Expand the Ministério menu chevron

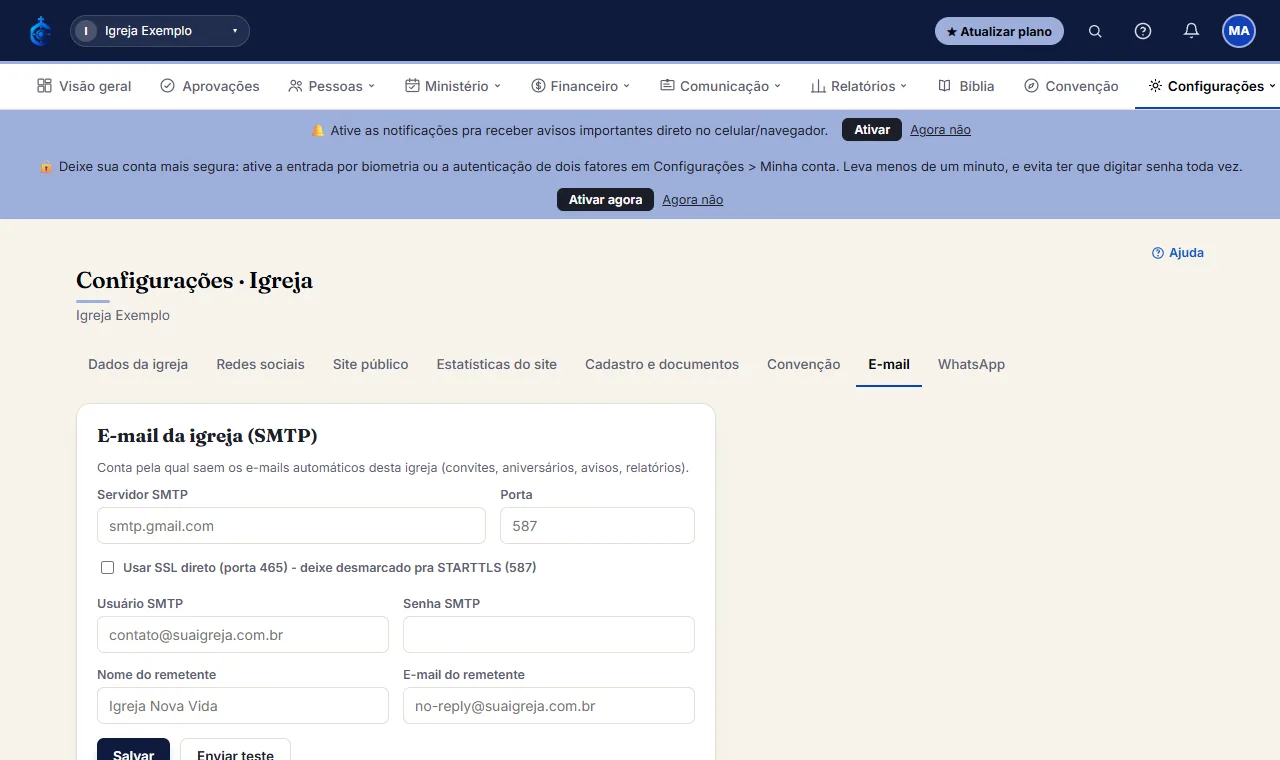click(497, 86)
